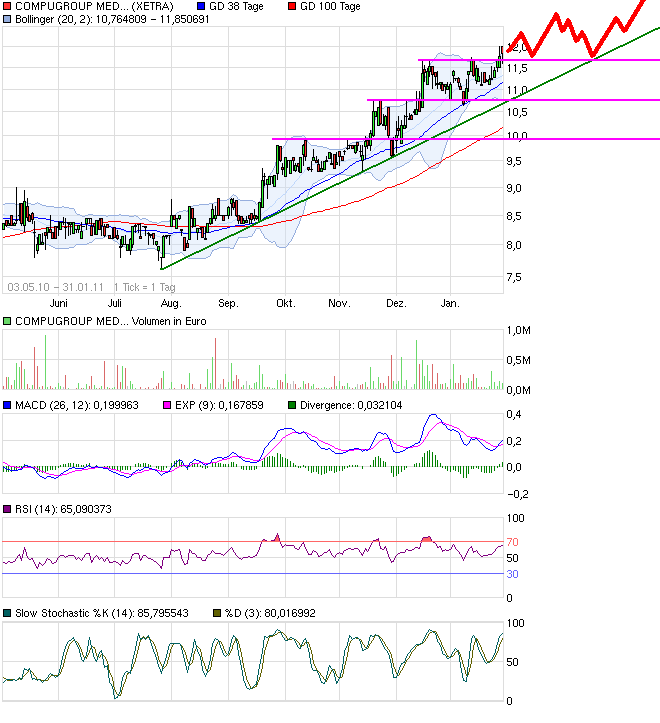Select the Dez. month label on the time axis
The width and height of the screenshot is (660, 723).
(x=396, y=303)
